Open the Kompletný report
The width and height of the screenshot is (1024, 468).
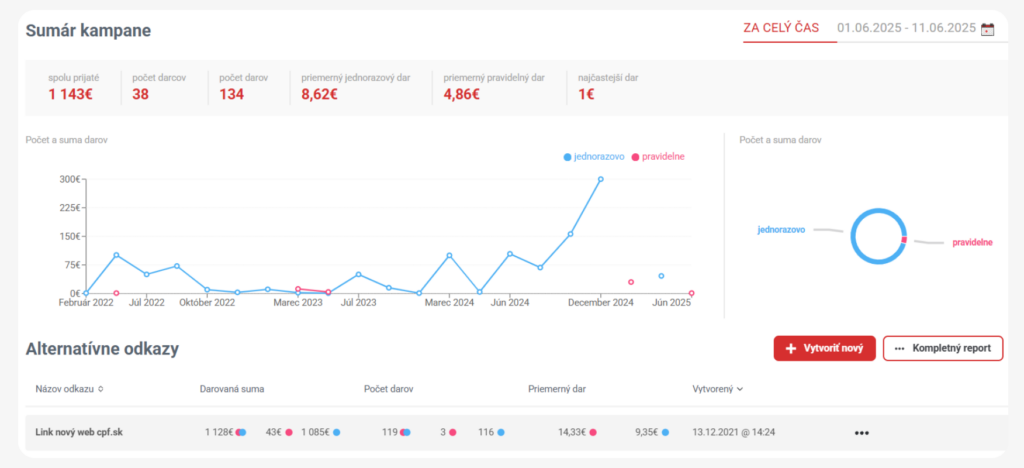[x=942, y=349]
